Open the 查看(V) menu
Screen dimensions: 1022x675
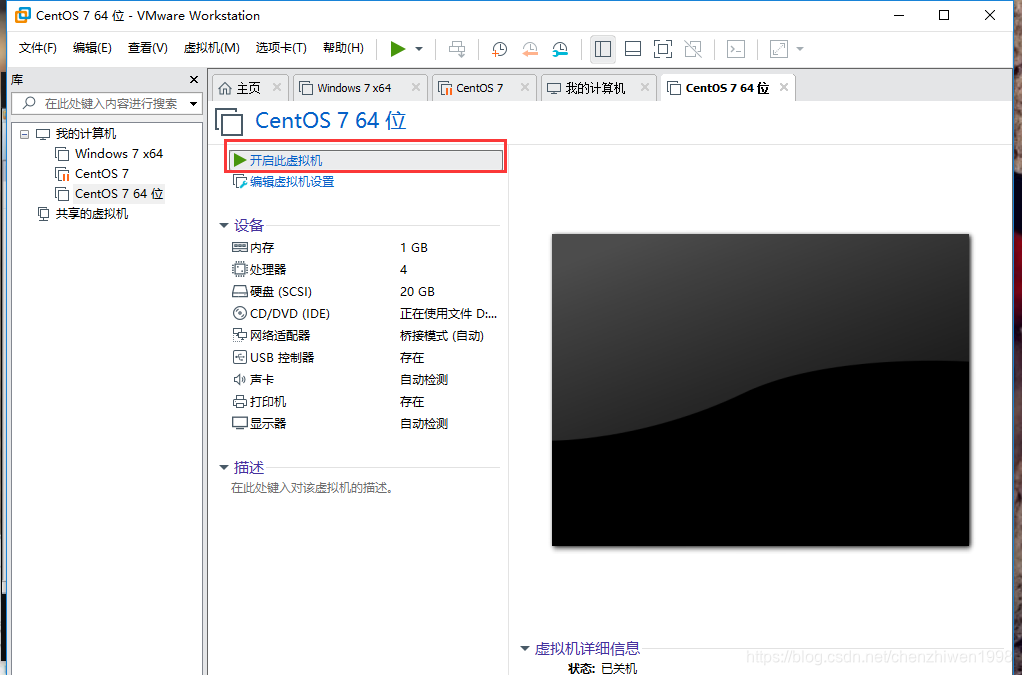pyautogui.click(x=147, y=48)
